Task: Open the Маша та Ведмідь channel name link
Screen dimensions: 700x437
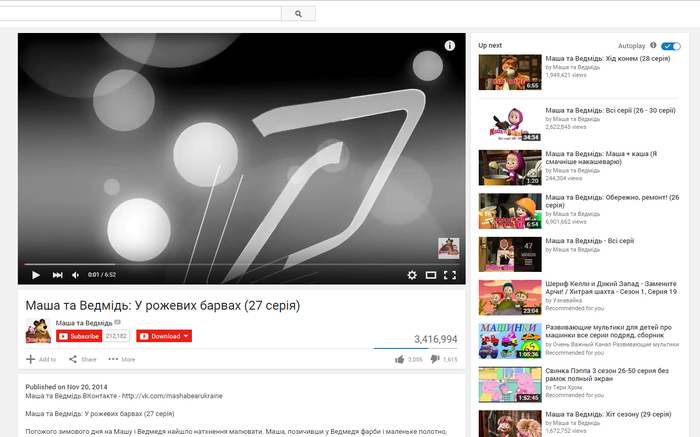Action: pyautogui.click(x=84, y=323)
